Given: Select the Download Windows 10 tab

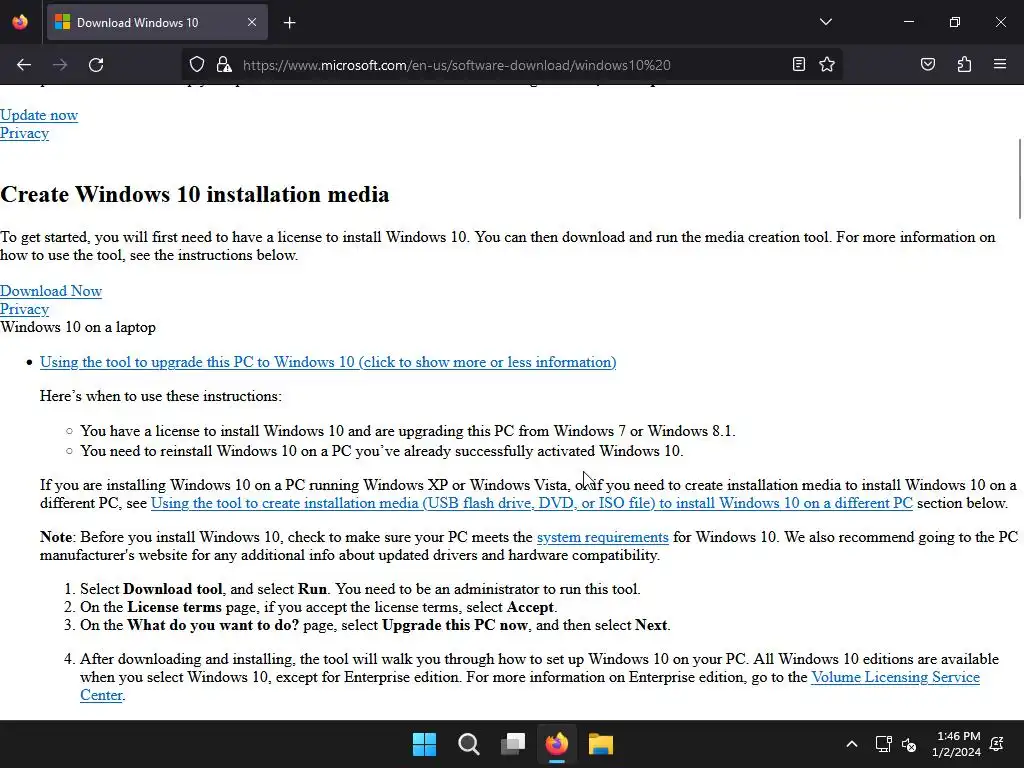Looking at the screenshot, I should [157, 22].
